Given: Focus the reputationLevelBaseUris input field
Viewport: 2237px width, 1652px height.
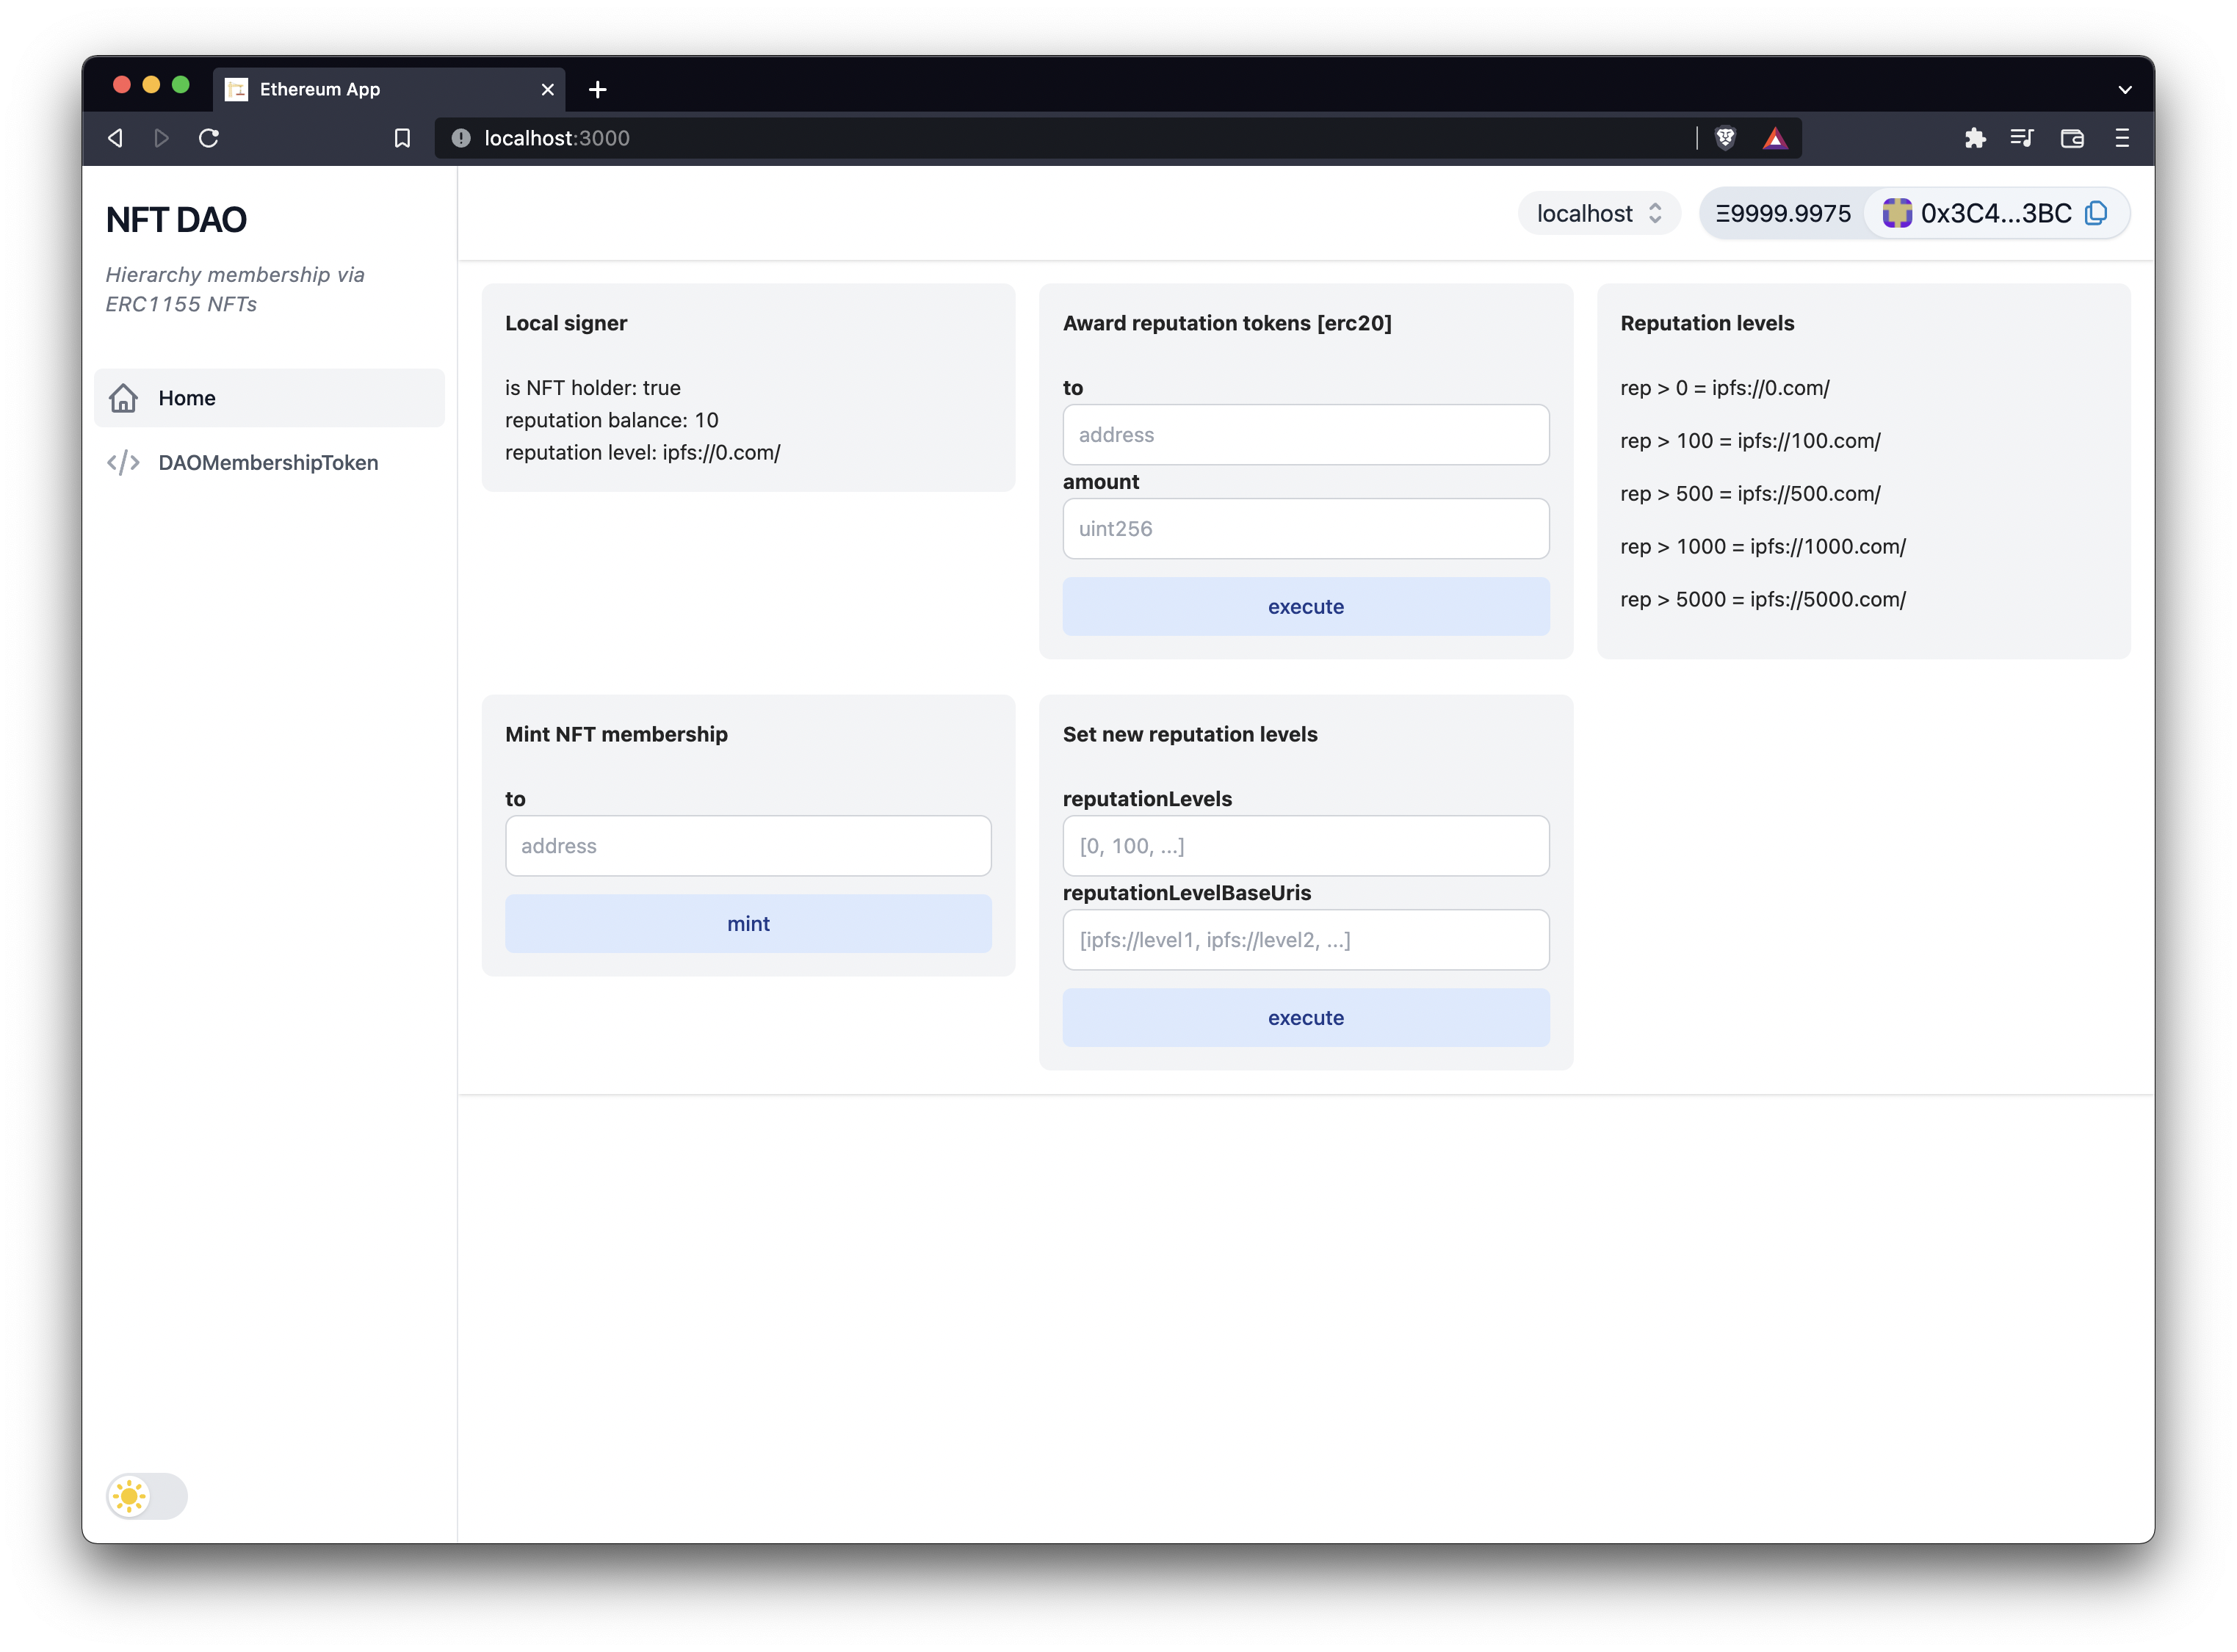Looking at the screenshot, I should tap(1306, 940).
